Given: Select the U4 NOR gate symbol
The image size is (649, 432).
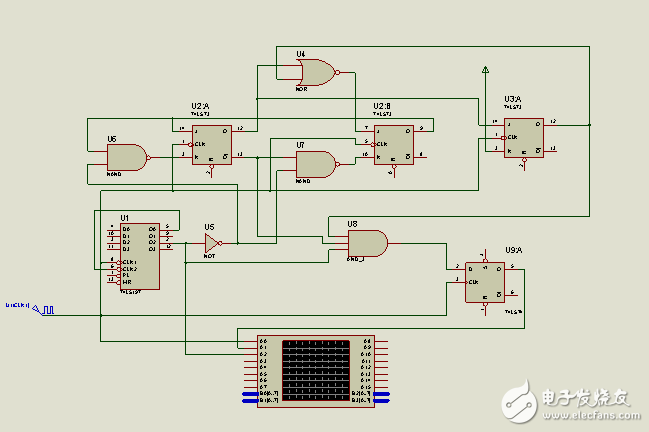Looking at the screenshot, I should point(315,72).
